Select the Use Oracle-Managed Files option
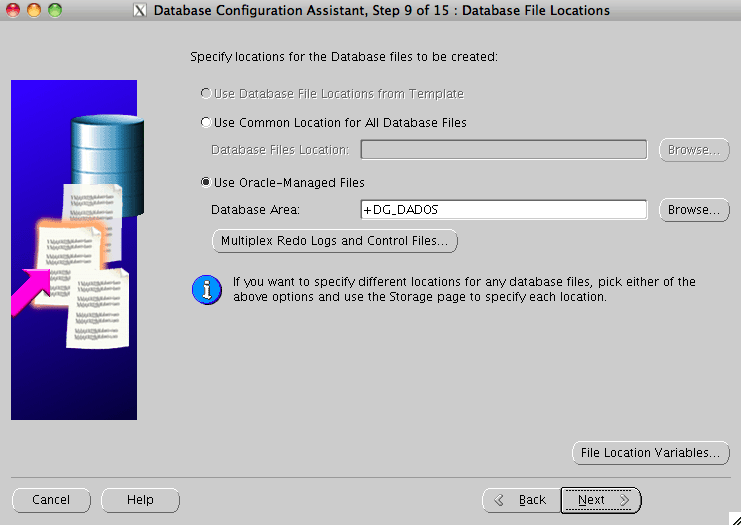741x525 pixels. 206,183
